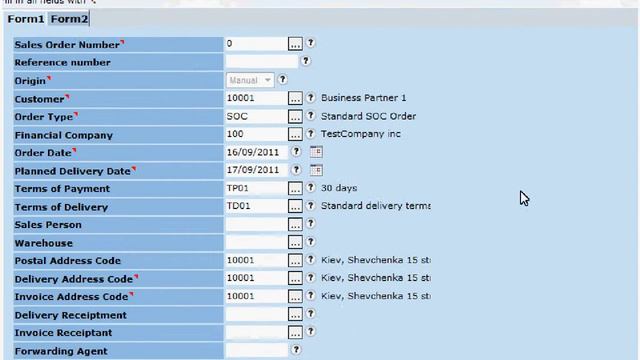The width and height of the screenshot is (640, 360).
Task: Show help for Invoice Address Code
Action: click(x=311, y=296)
